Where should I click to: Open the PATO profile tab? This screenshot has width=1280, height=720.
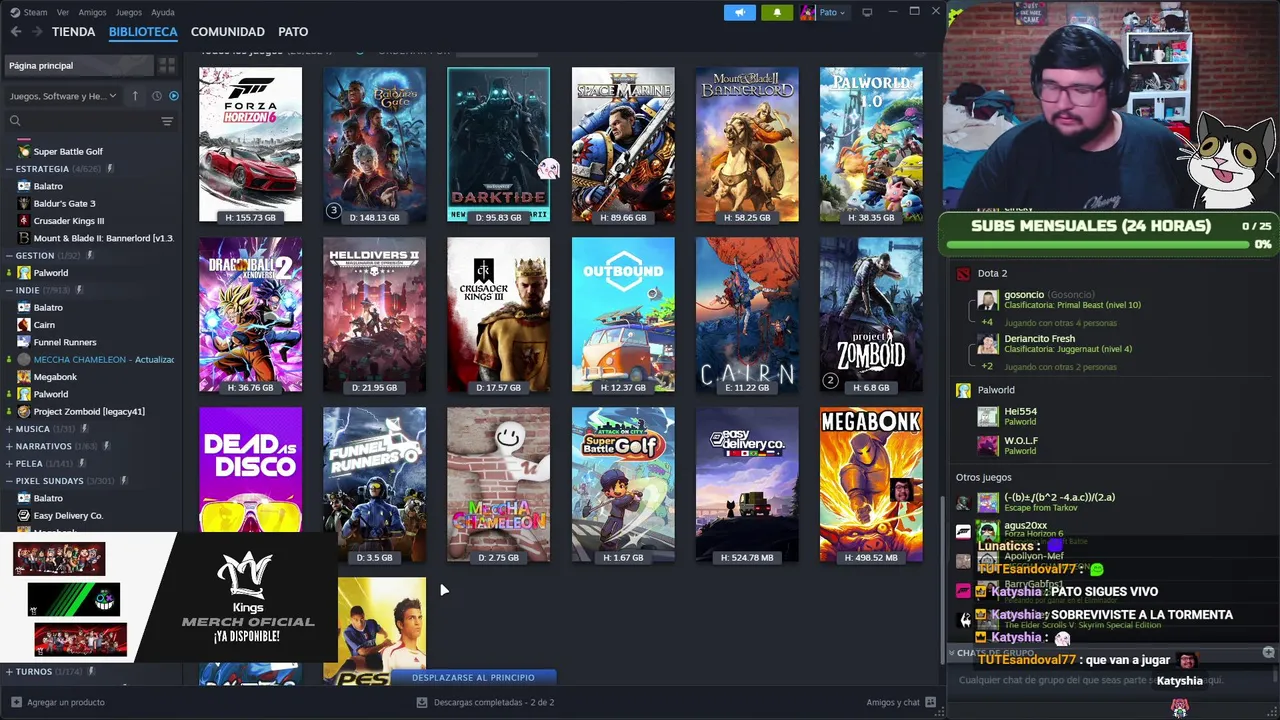click(293, 32)
